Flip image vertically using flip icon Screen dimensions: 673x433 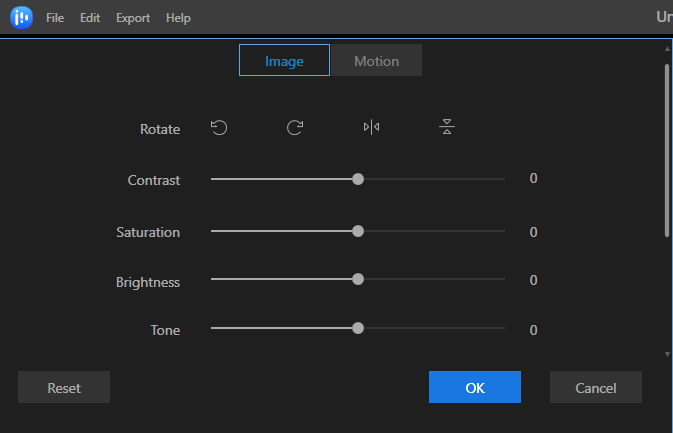447,127
